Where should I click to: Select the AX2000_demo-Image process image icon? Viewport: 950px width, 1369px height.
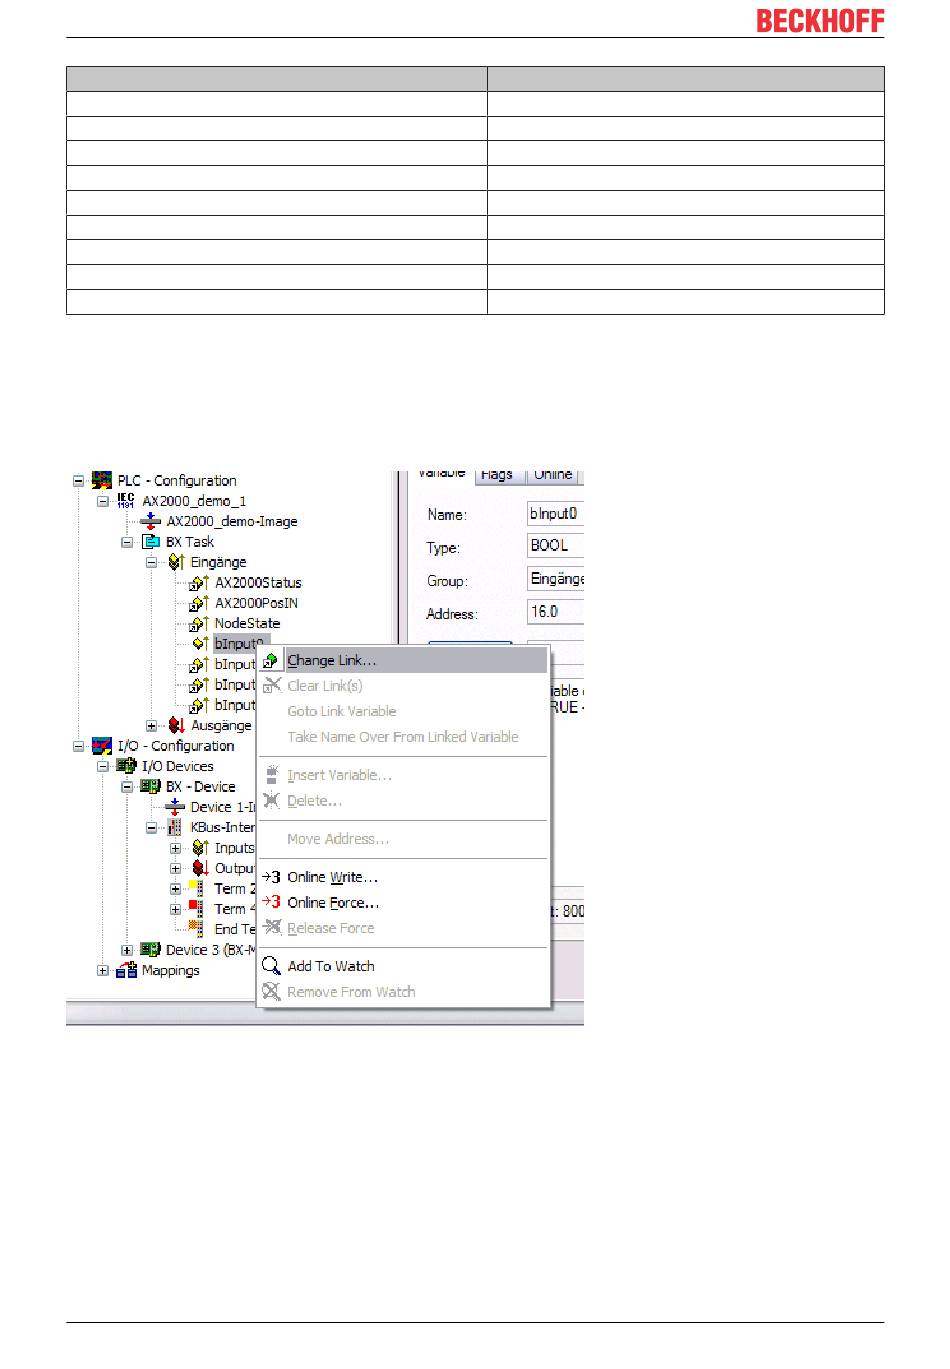[x=150, y=521]
